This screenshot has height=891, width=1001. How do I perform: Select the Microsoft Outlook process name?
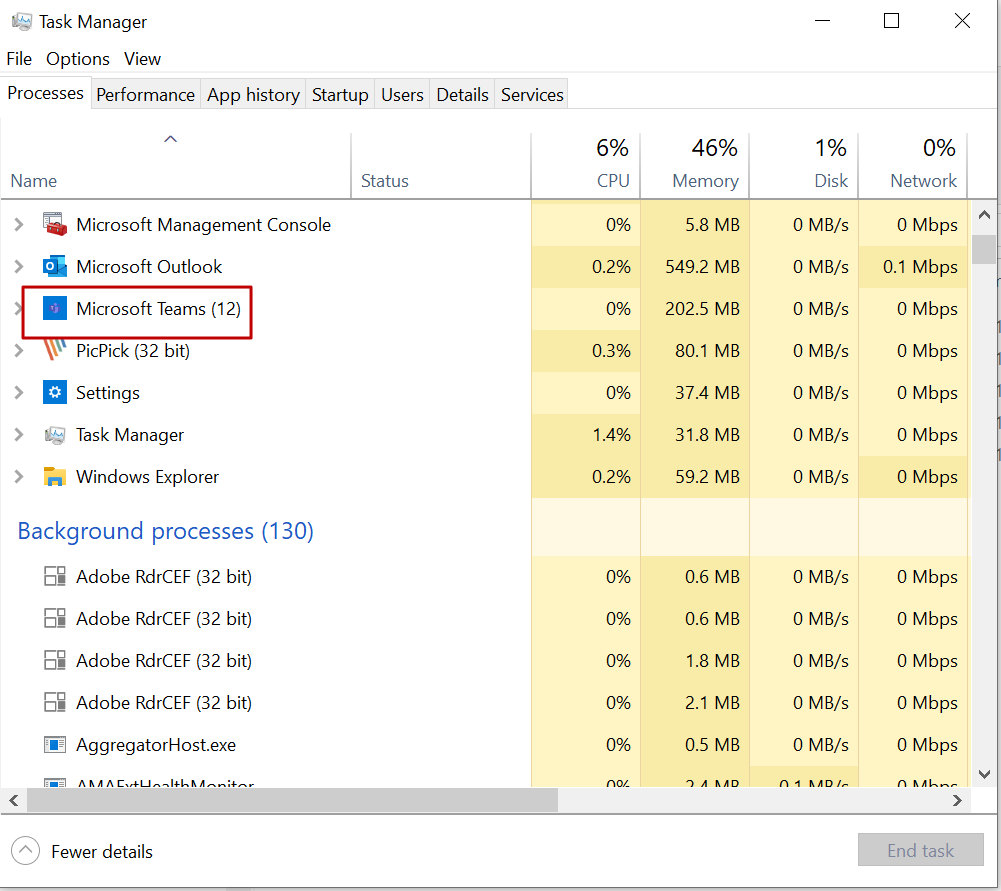[x=149, y=266]
